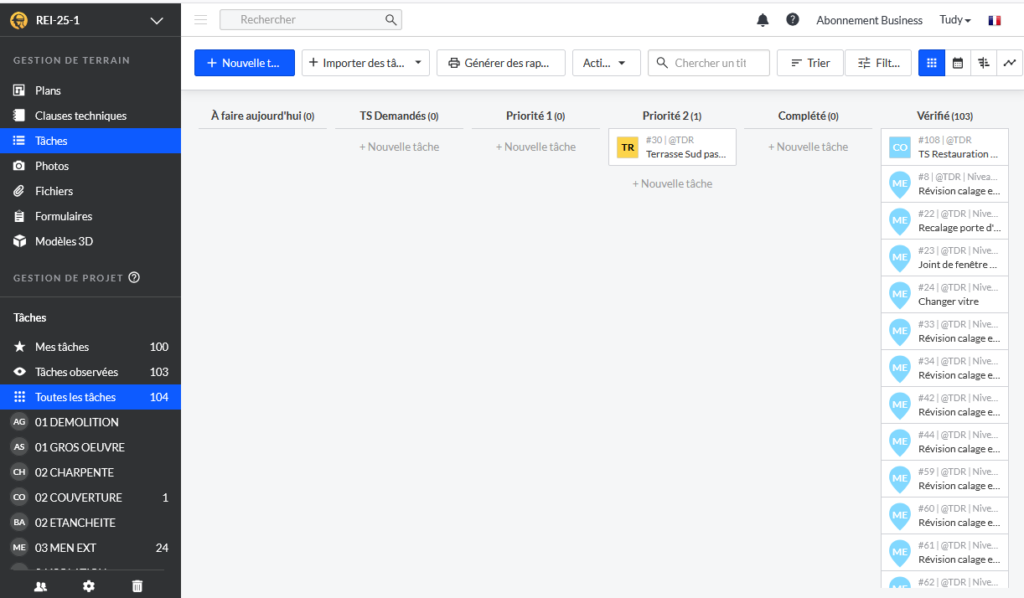This screenshot has height=598, width=1024.
Task: Switch to kanban grid view
Action: [931, 63]
